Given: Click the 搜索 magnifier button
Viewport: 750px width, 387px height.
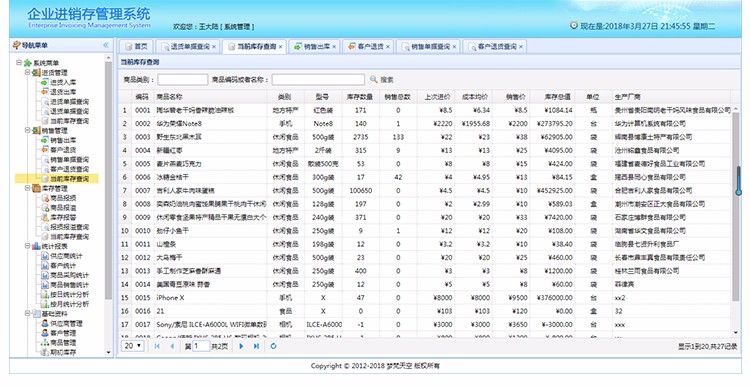Looking at the screenshot, I should (382, 79).
